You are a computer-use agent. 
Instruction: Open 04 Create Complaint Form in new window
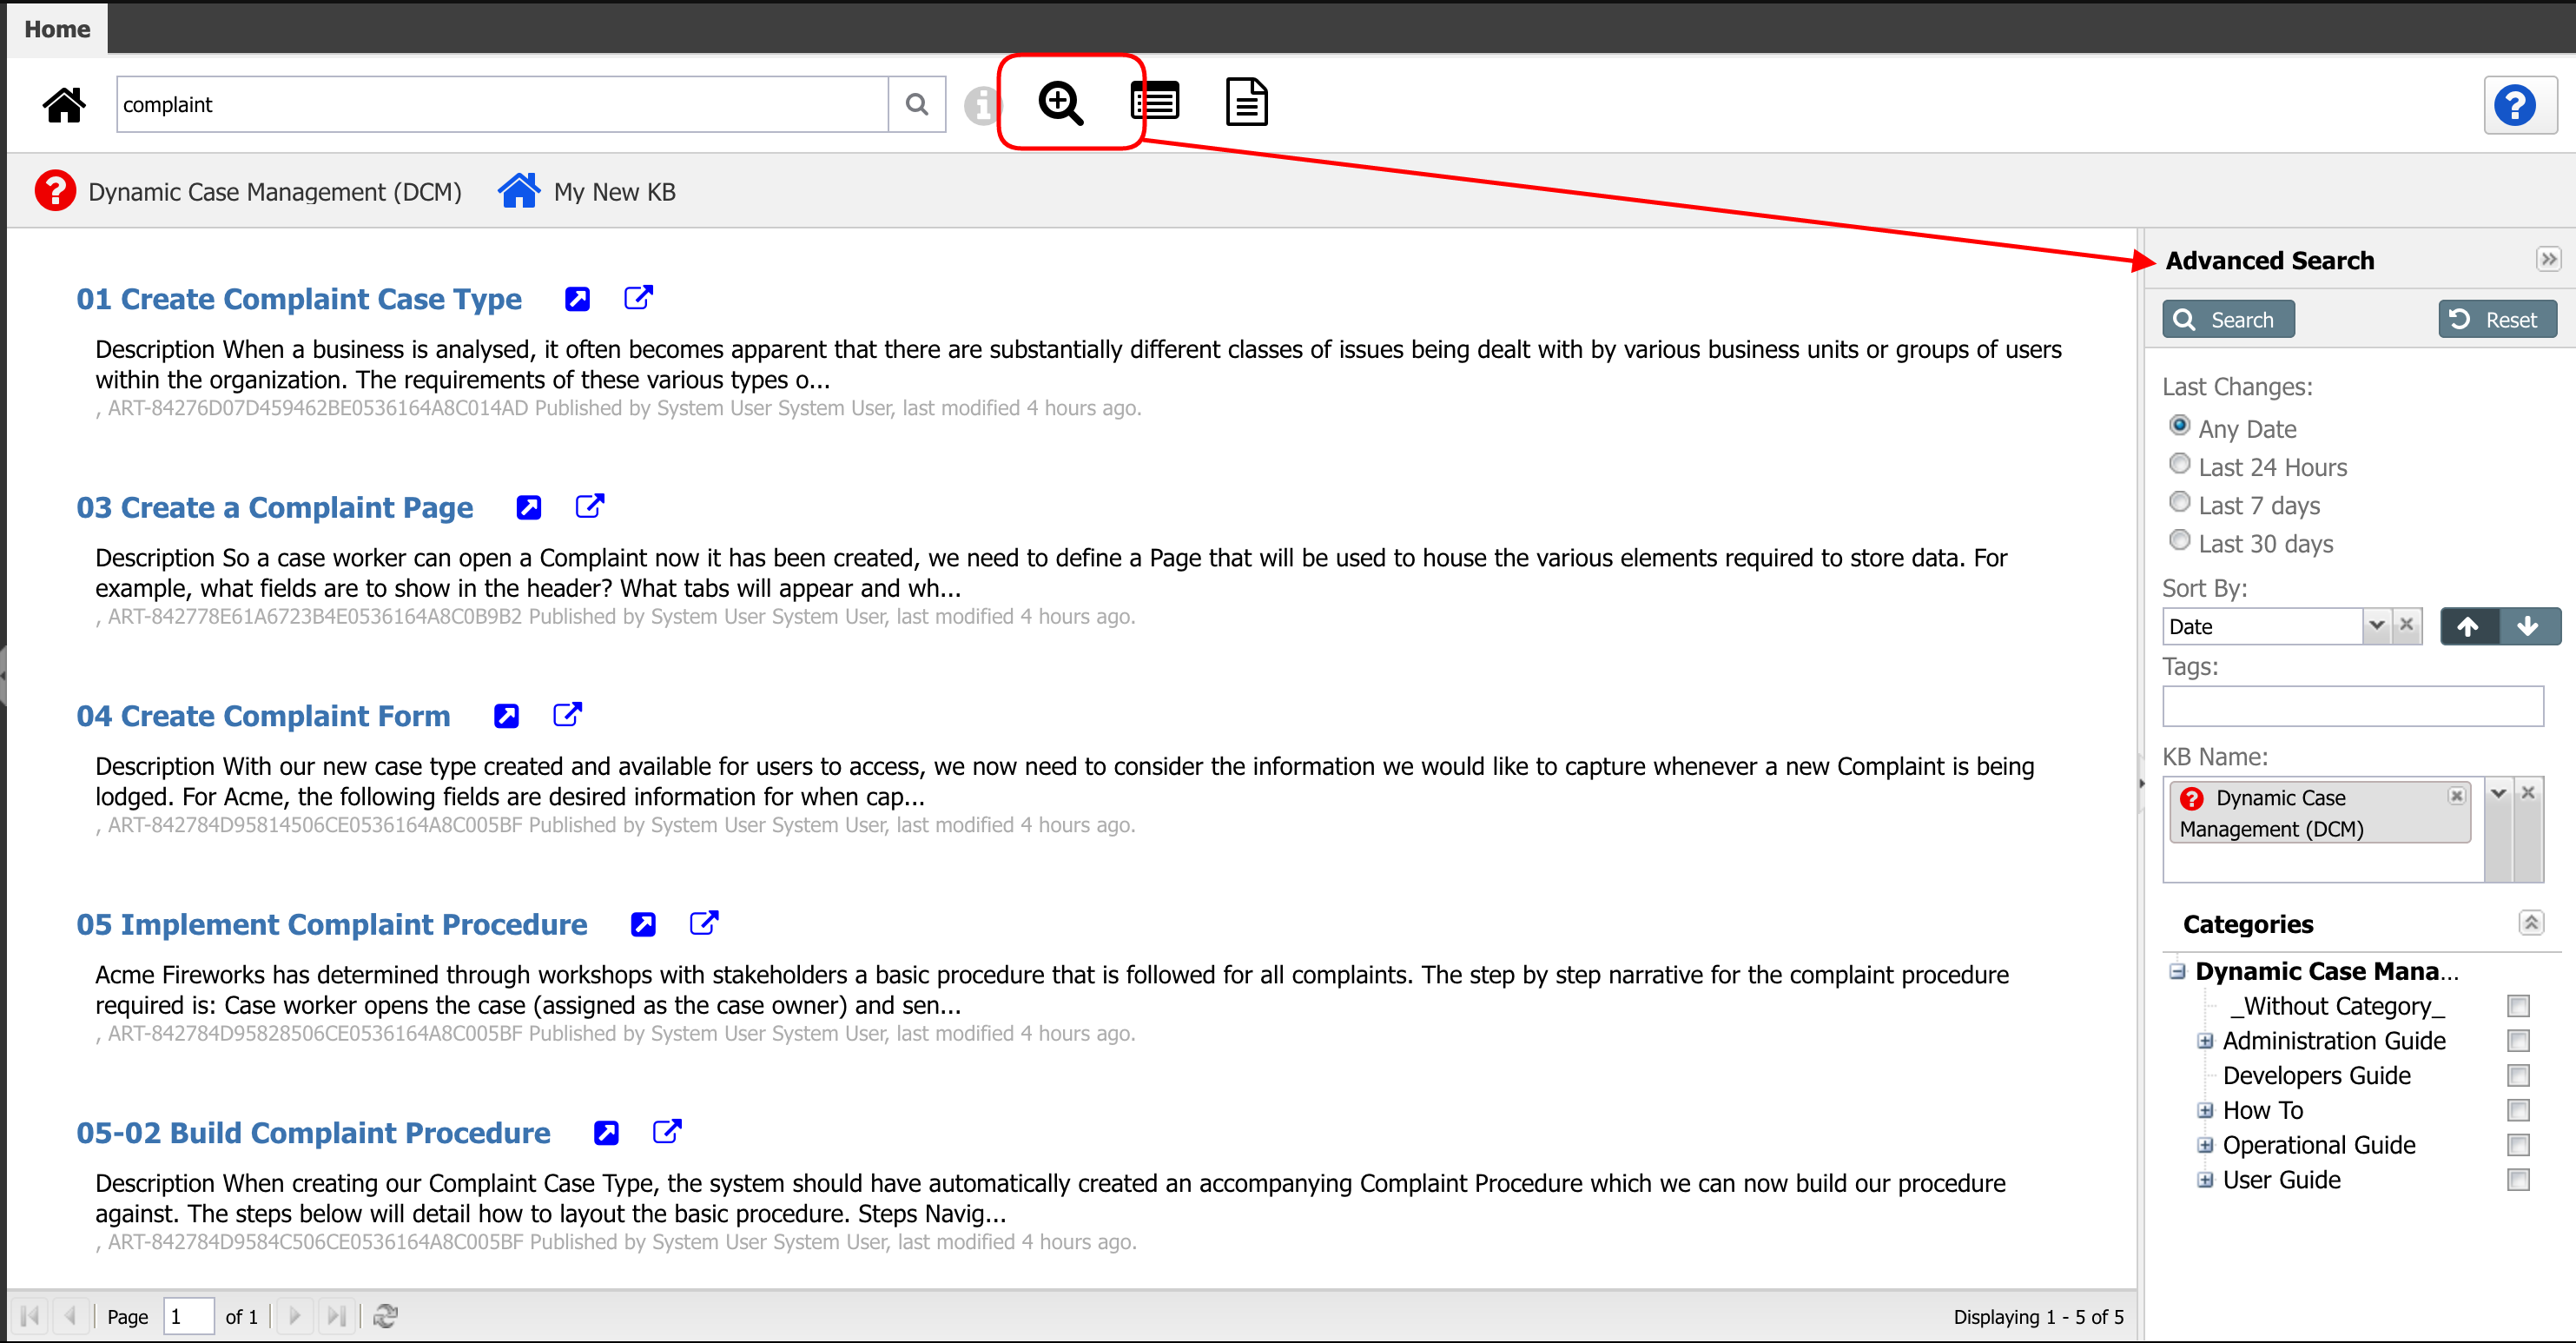pos(568,714)
